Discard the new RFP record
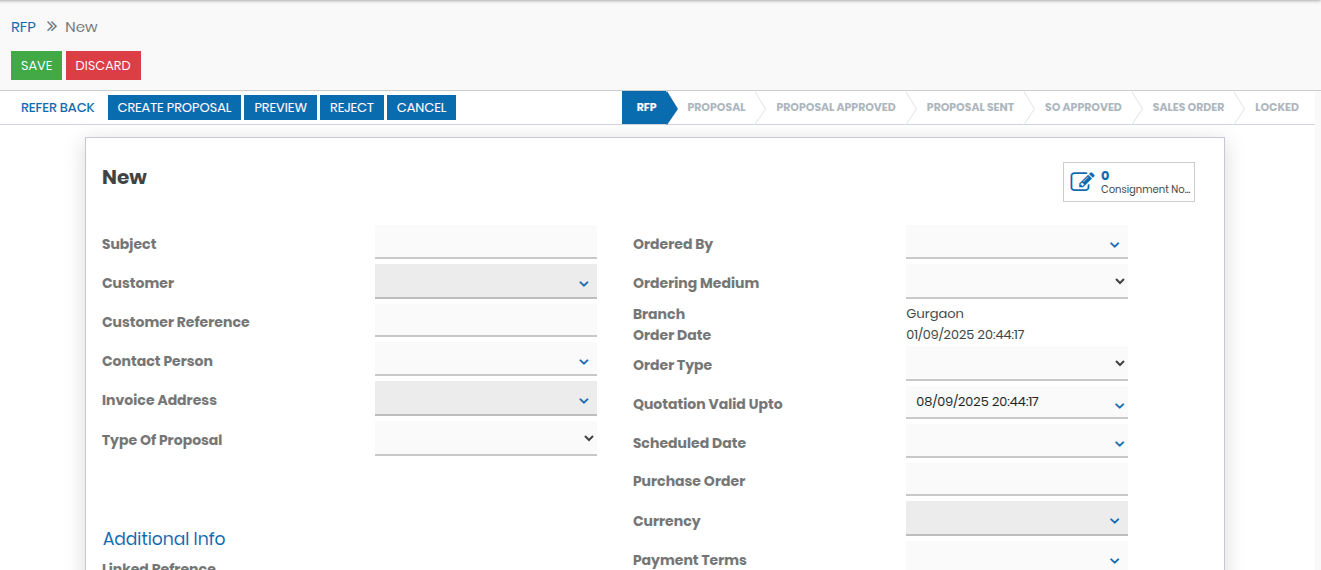 click(x=103, y=66)
